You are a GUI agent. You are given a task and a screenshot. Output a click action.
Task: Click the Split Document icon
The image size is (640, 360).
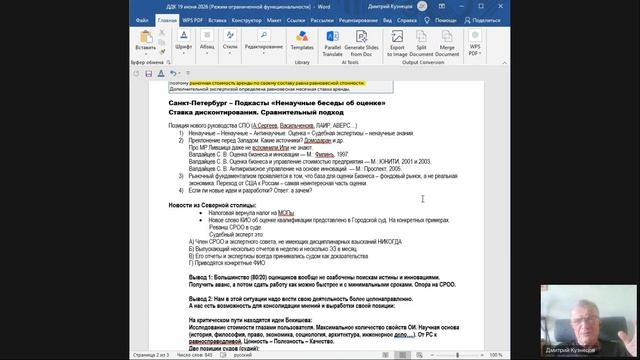click(421, 36)
